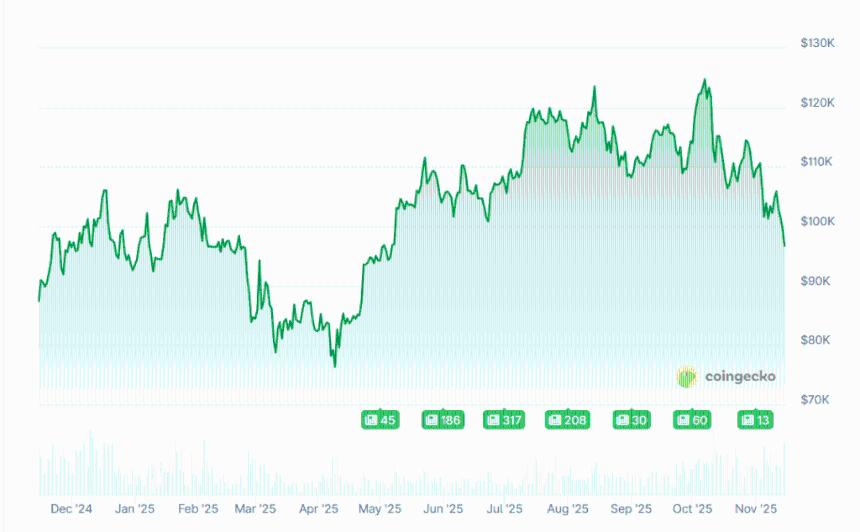
Task: Click the Jul '25 date label
Action: (x=505, y=509)
